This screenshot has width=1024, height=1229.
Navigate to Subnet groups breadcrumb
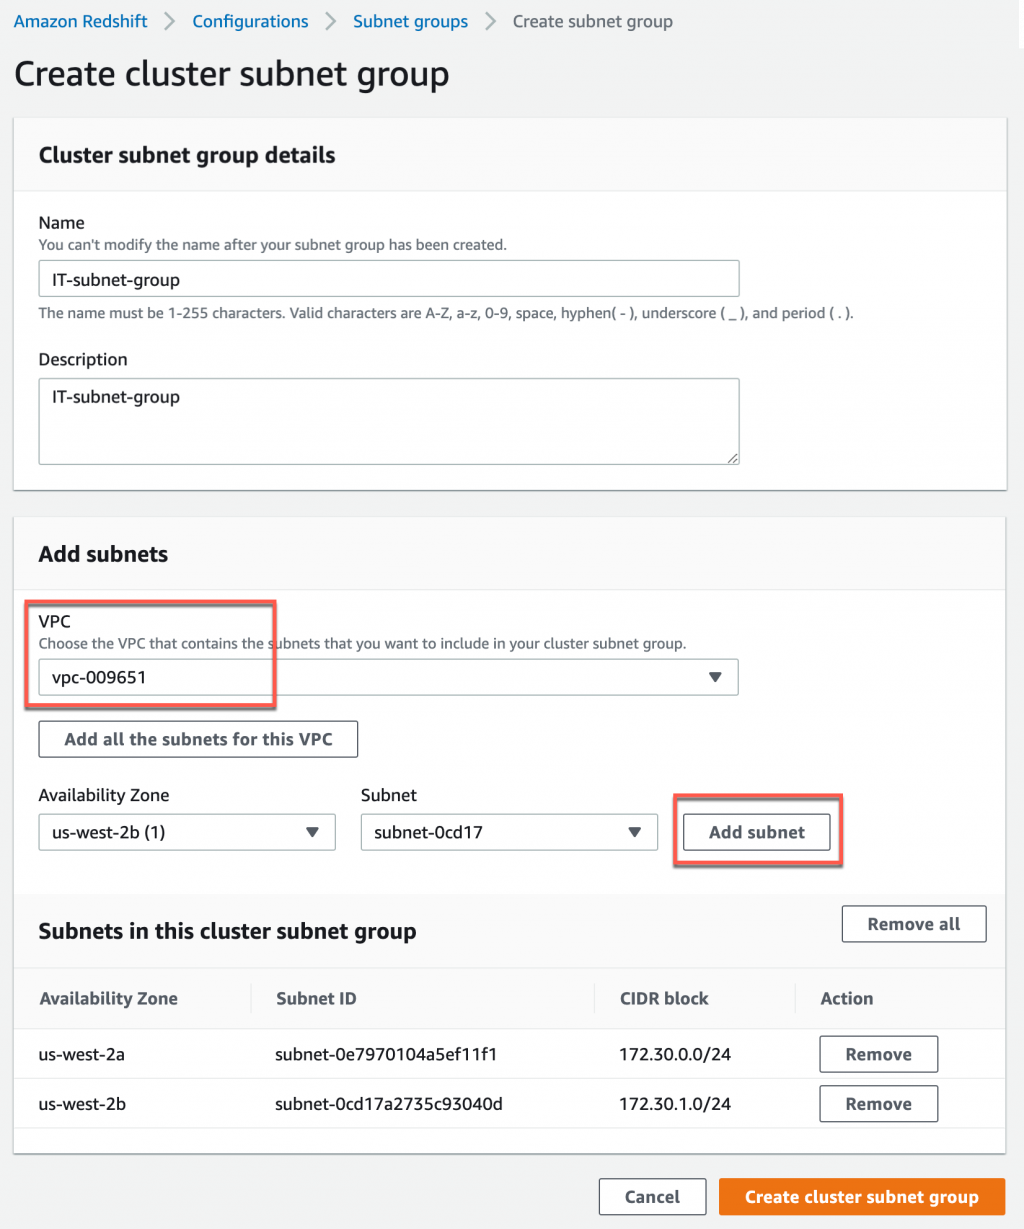pos(410,21)
